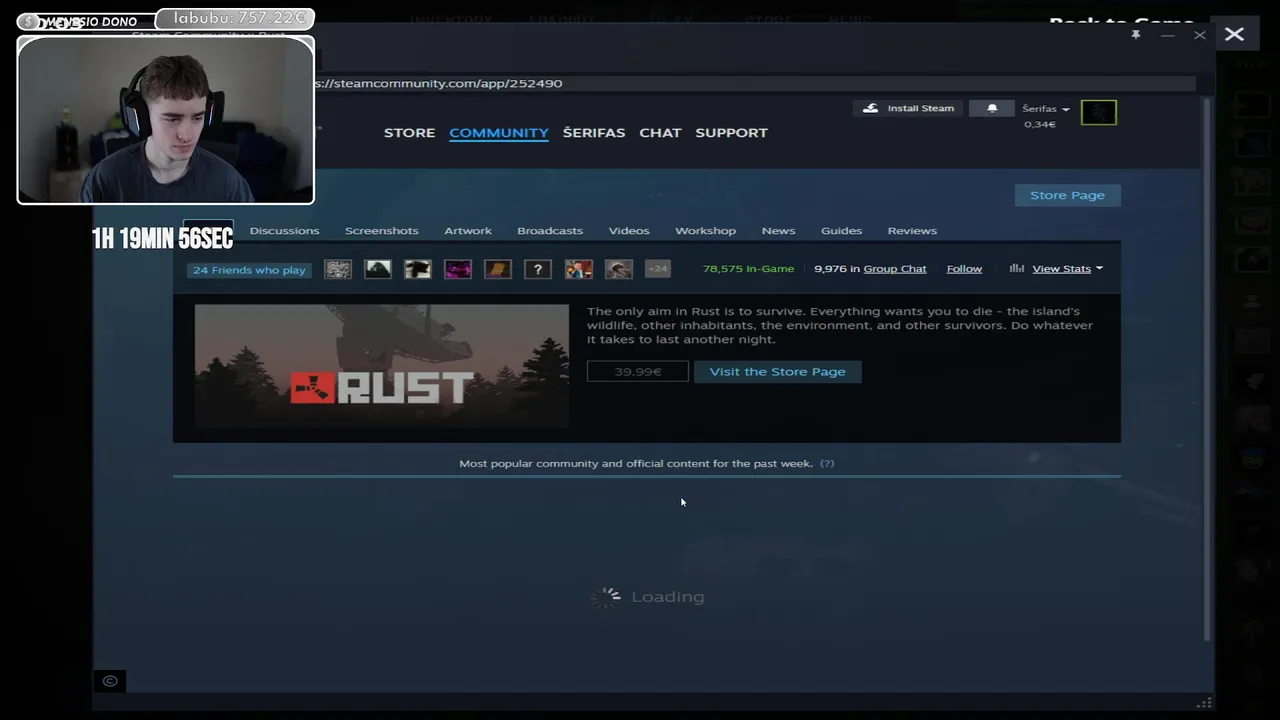1280x720 pixels.
Task: Open the Artwork tab
Action: click(x=468, y=230)
